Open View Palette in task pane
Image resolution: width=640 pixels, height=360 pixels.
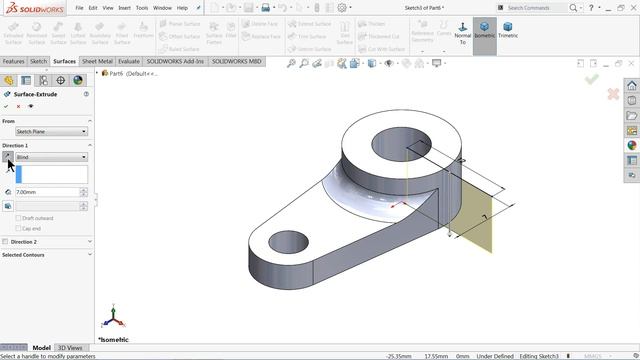(632, 131)
